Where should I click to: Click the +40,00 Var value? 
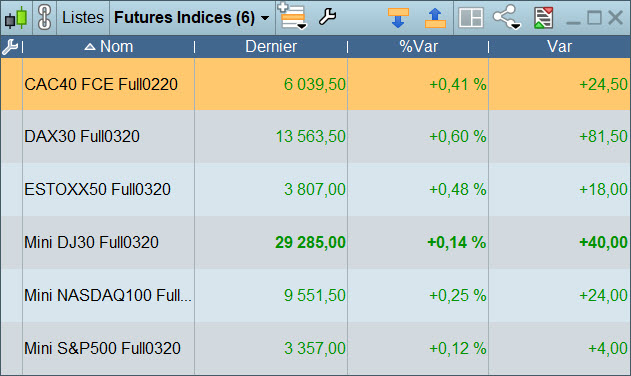click(x=603, y=243)
